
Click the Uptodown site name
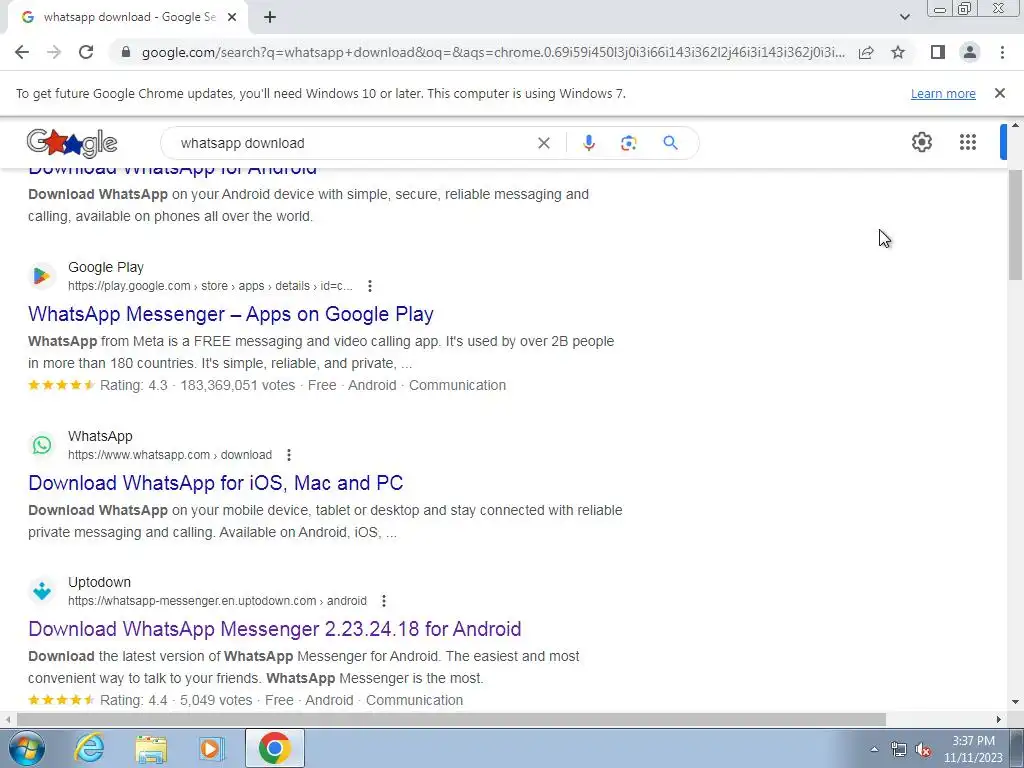(x=99, y=582)
